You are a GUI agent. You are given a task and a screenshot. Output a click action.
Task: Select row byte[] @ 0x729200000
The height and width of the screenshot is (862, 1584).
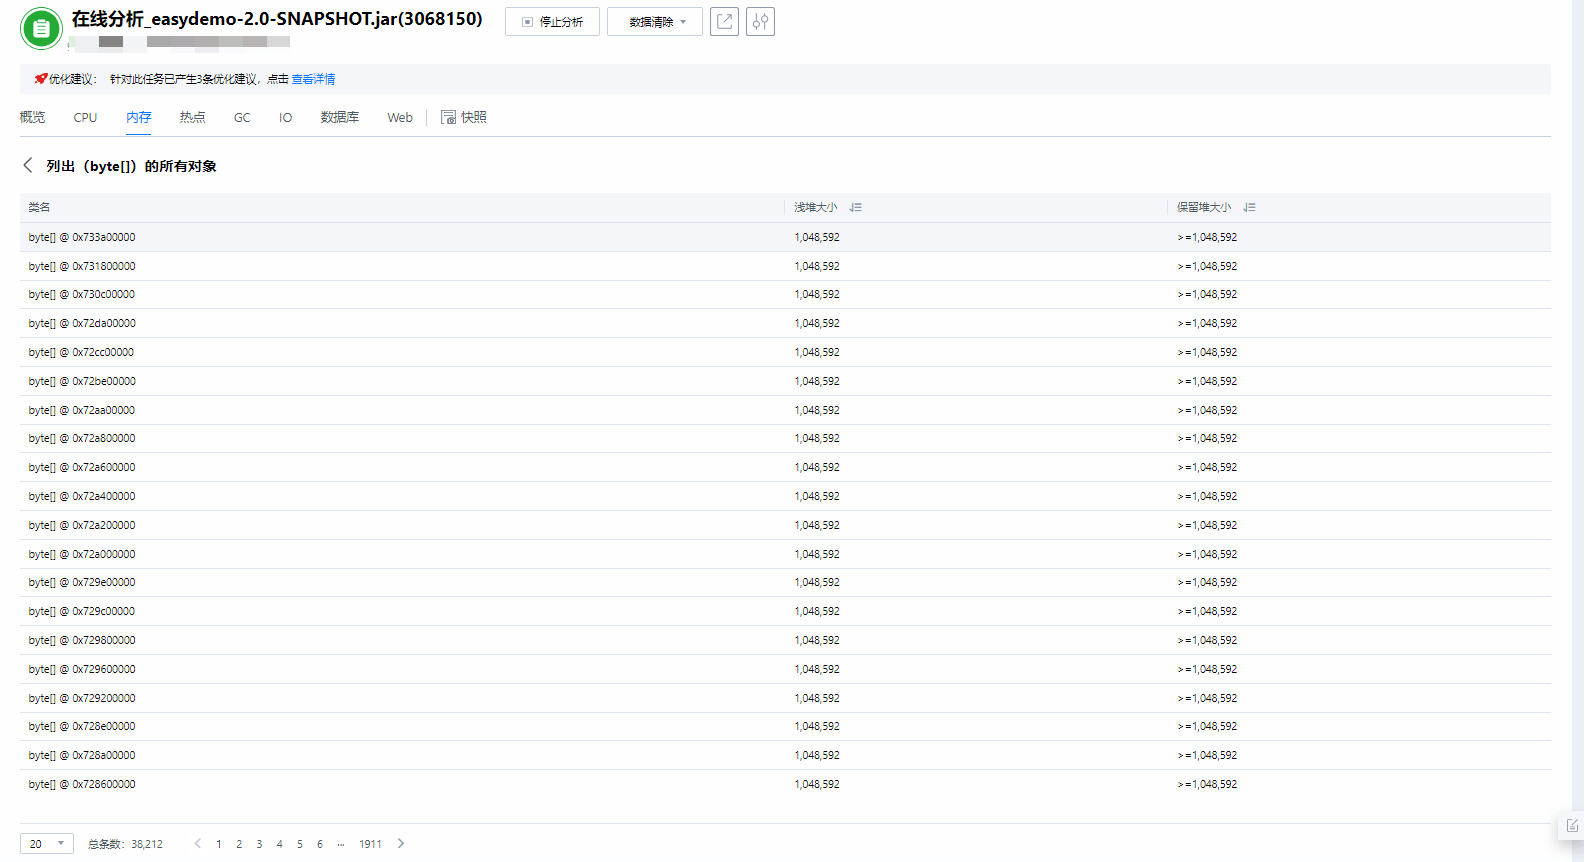tap(785, 698)
